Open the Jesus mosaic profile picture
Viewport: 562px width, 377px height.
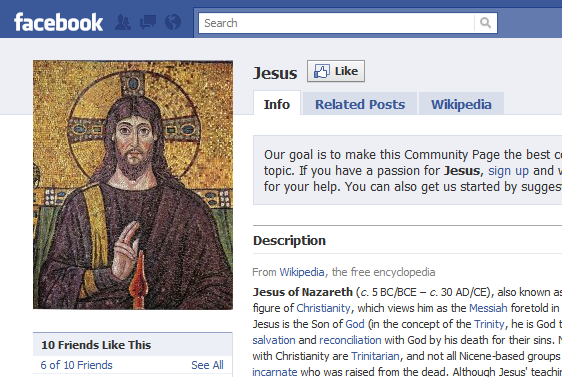(x=133, y=185)
